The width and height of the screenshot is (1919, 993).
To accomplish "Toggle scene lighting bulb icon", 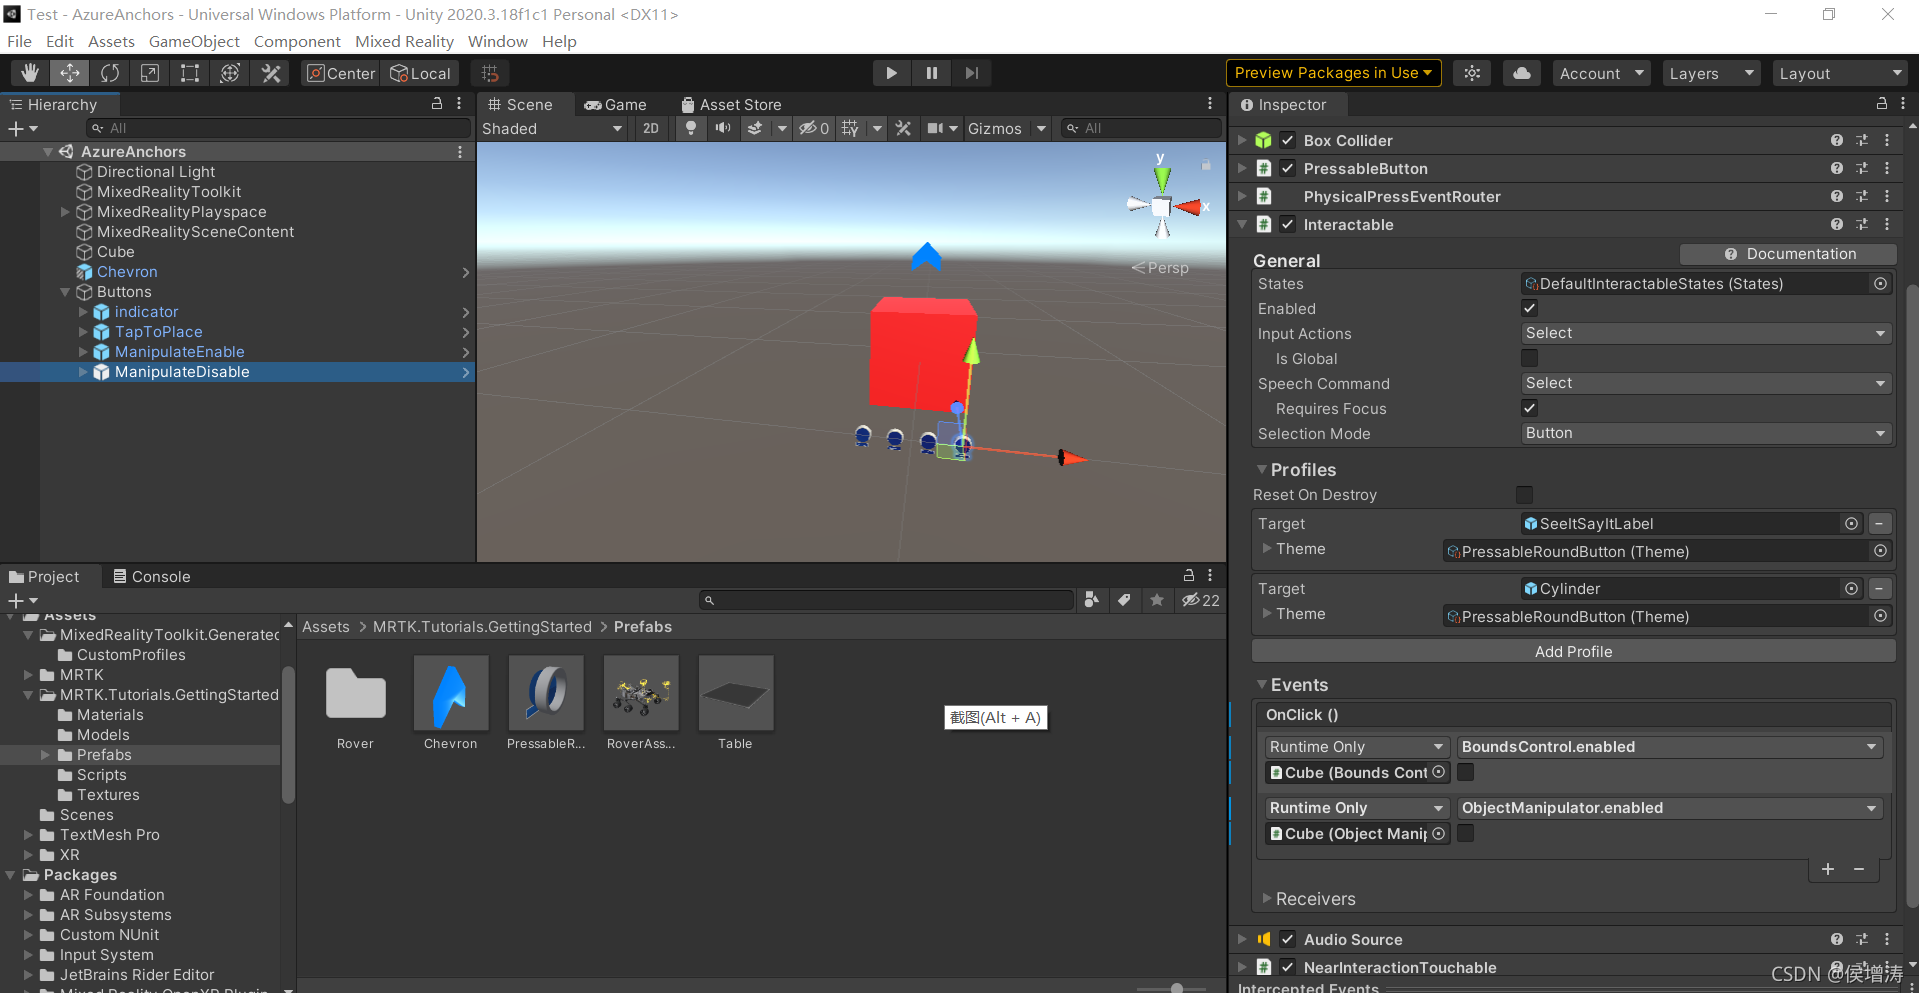I will pyautogui.click(x=690, y=128).
